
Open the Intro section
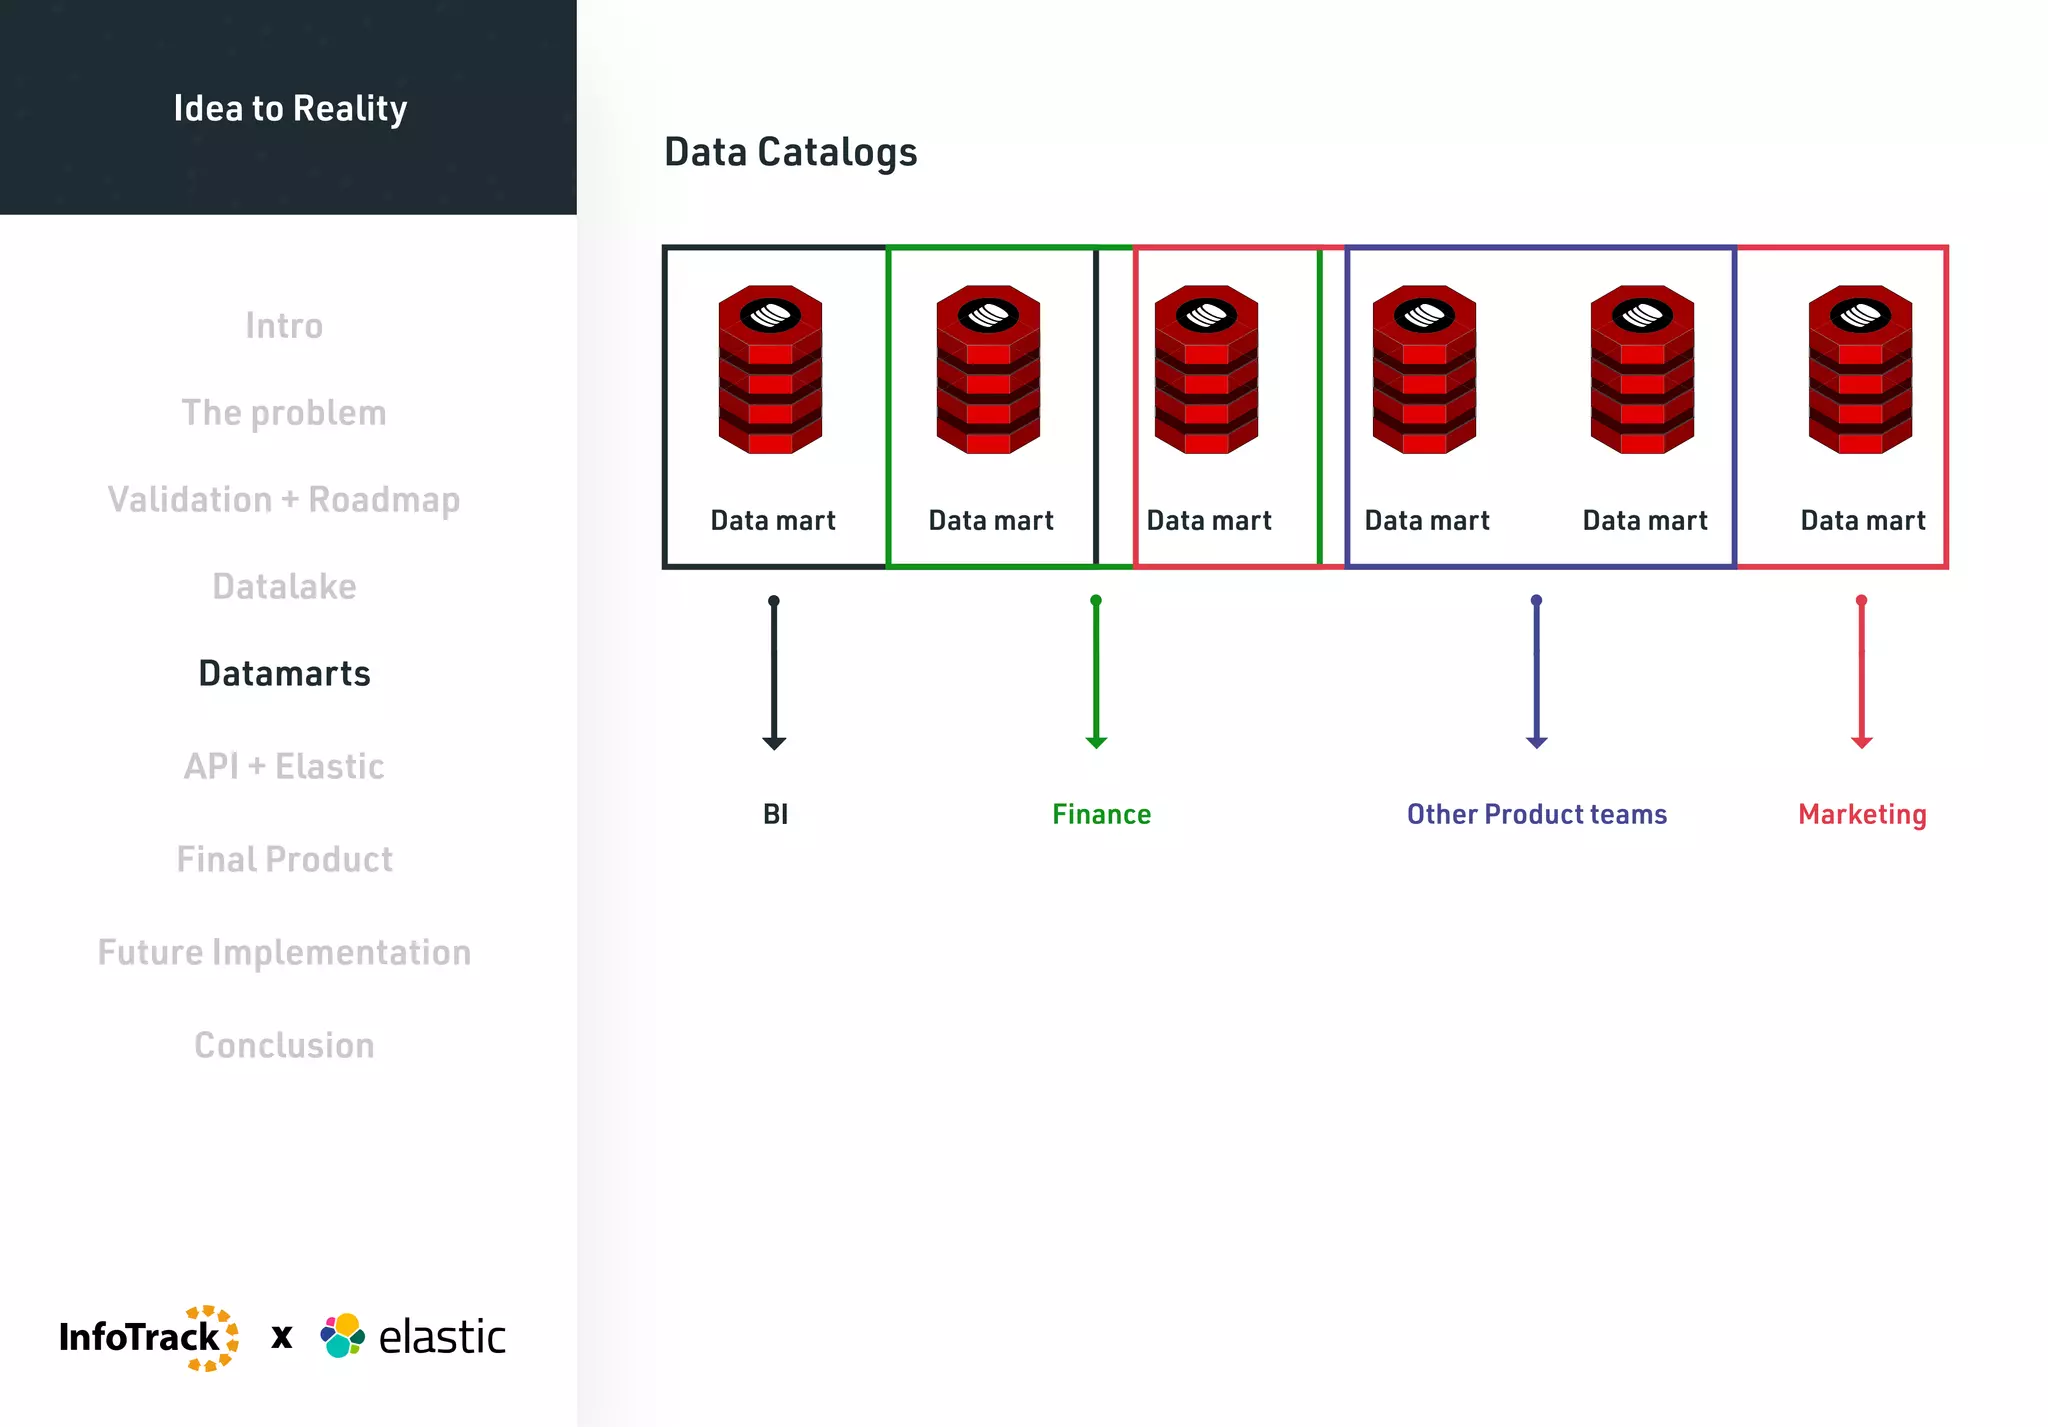click(284, 326)
